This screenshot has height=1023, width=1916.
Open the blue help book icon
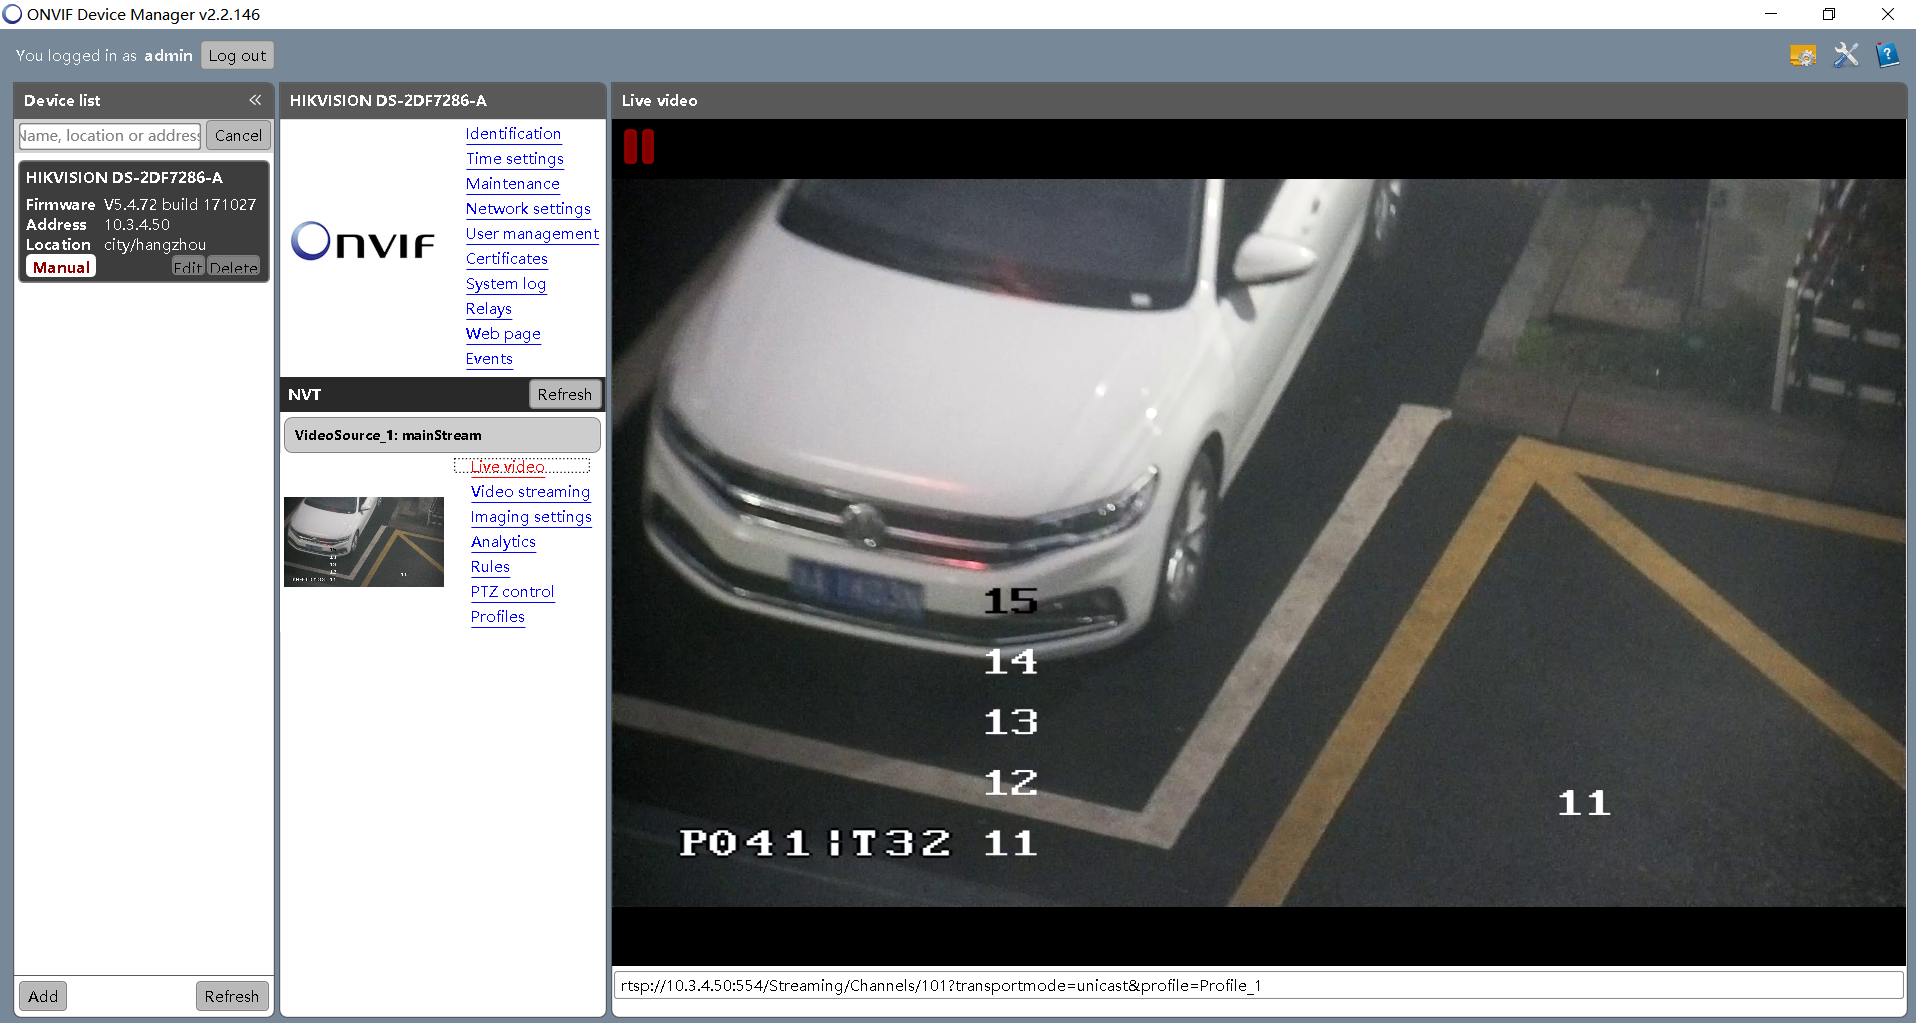click(x=1887, y=55)
